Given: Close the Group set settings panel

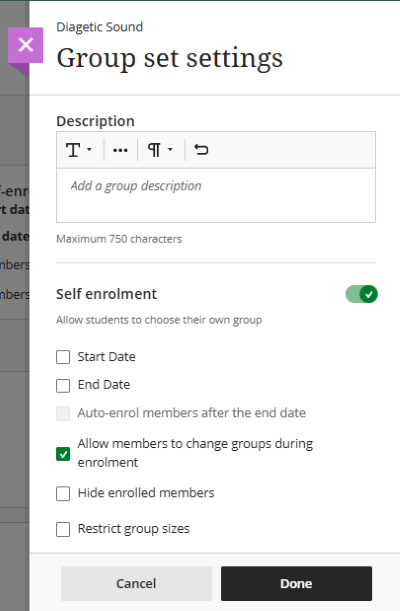Looking at the screenshot, I should pos(26,45).
